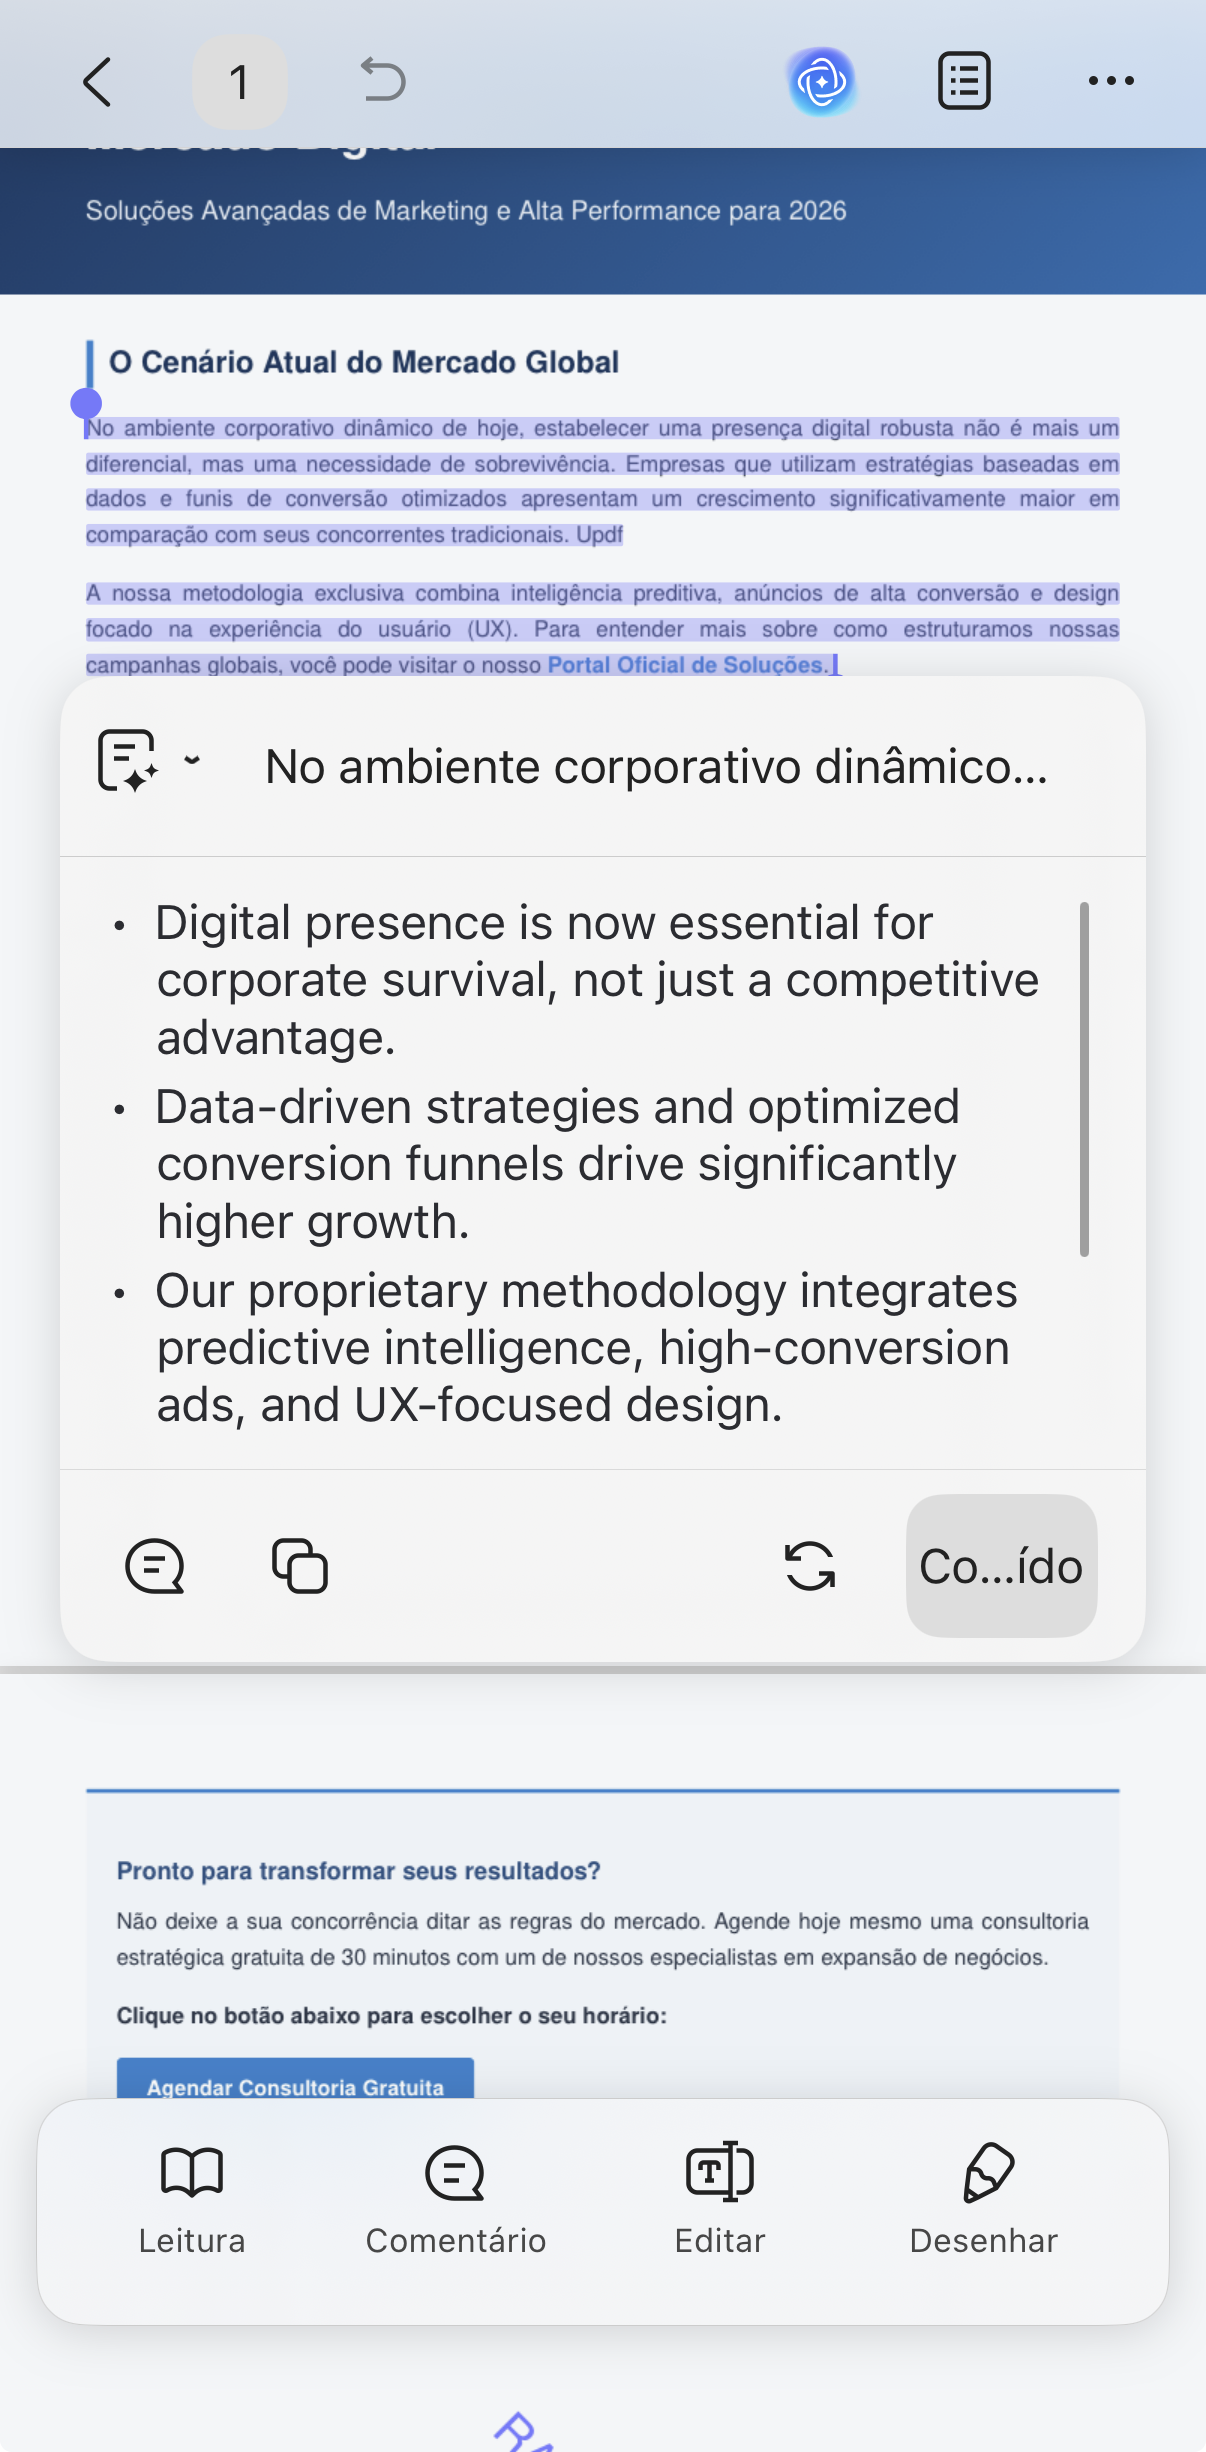The width and height of the screenshot is (1206, 2452).
Task: Tap the text selection start handle
Action: [x=87, y=404]
